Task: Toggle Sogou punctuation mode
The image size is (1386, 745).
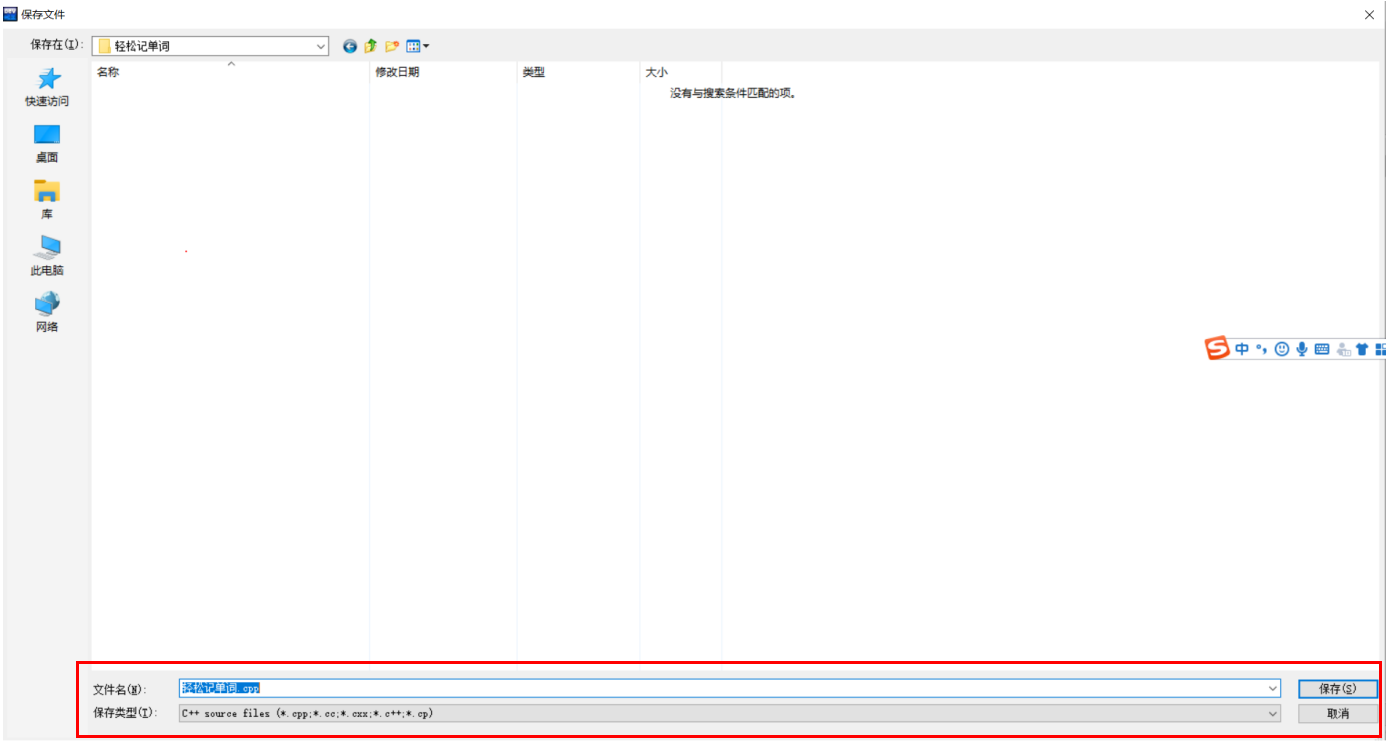Action: (x=1262, y=349)
